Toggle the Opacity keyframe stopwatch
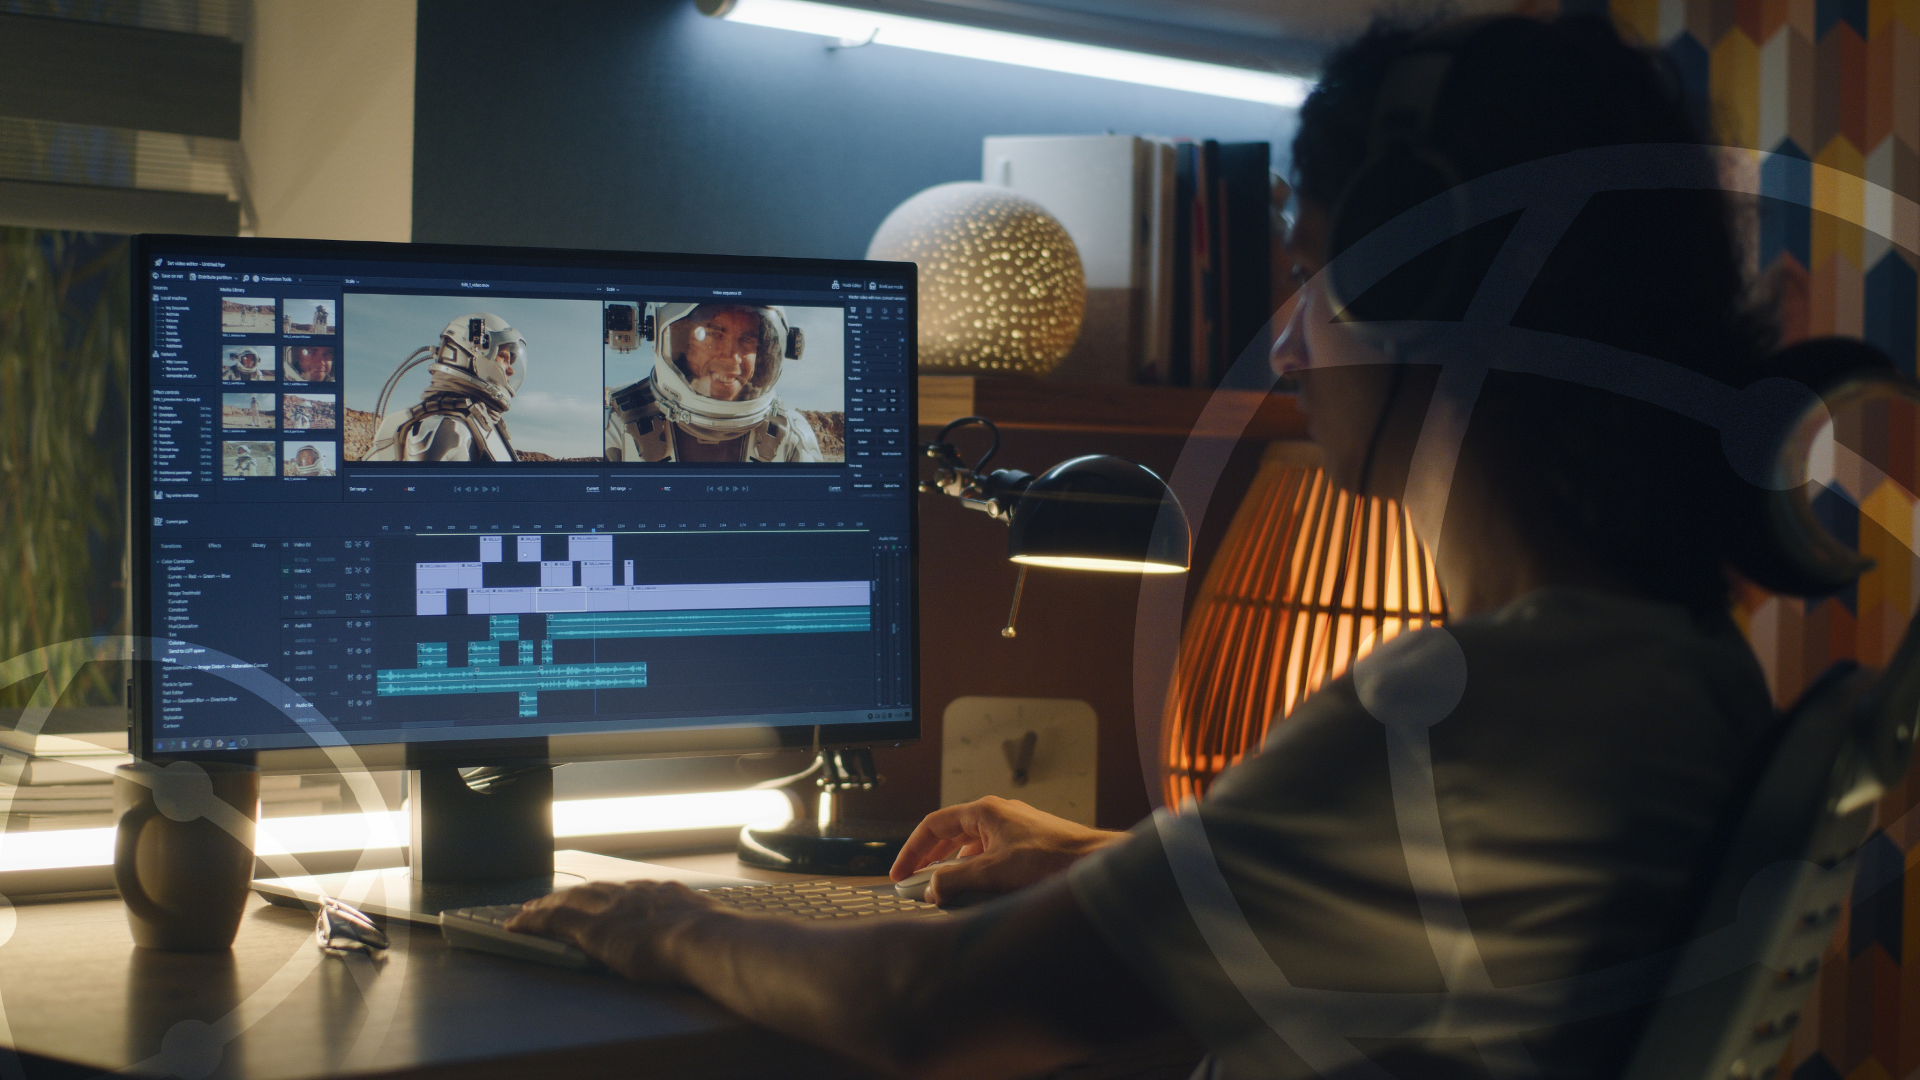 click(155, 428)
